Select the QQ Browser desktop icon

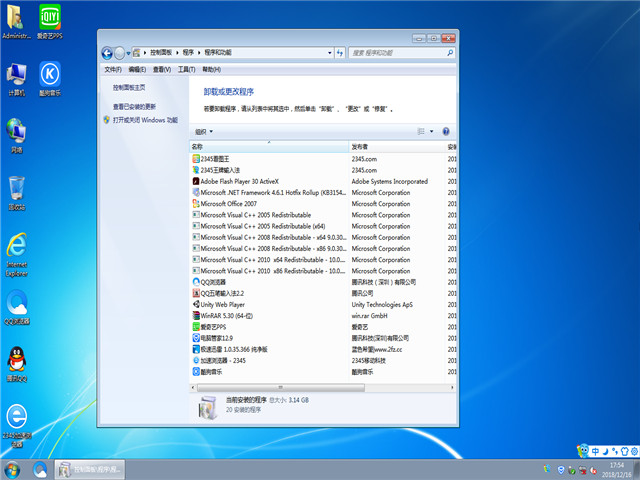[16, 307]
